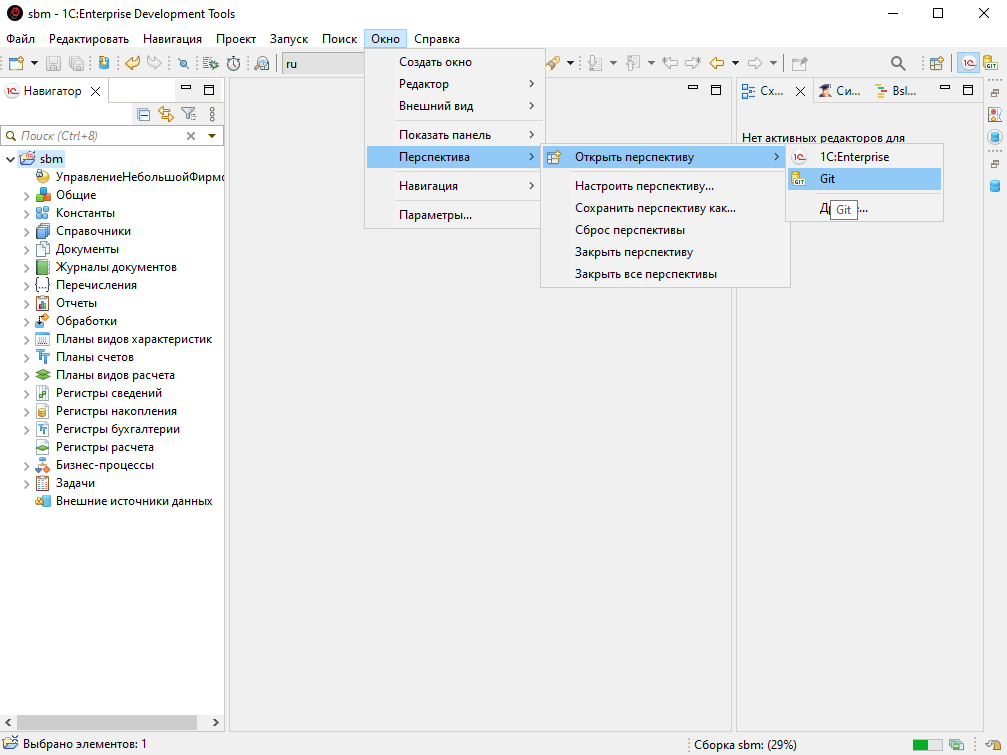Screen dimensions: 1007x755
Task: Choose Настроить перспективу... menu entry
Action: click(x=644, y=186)
